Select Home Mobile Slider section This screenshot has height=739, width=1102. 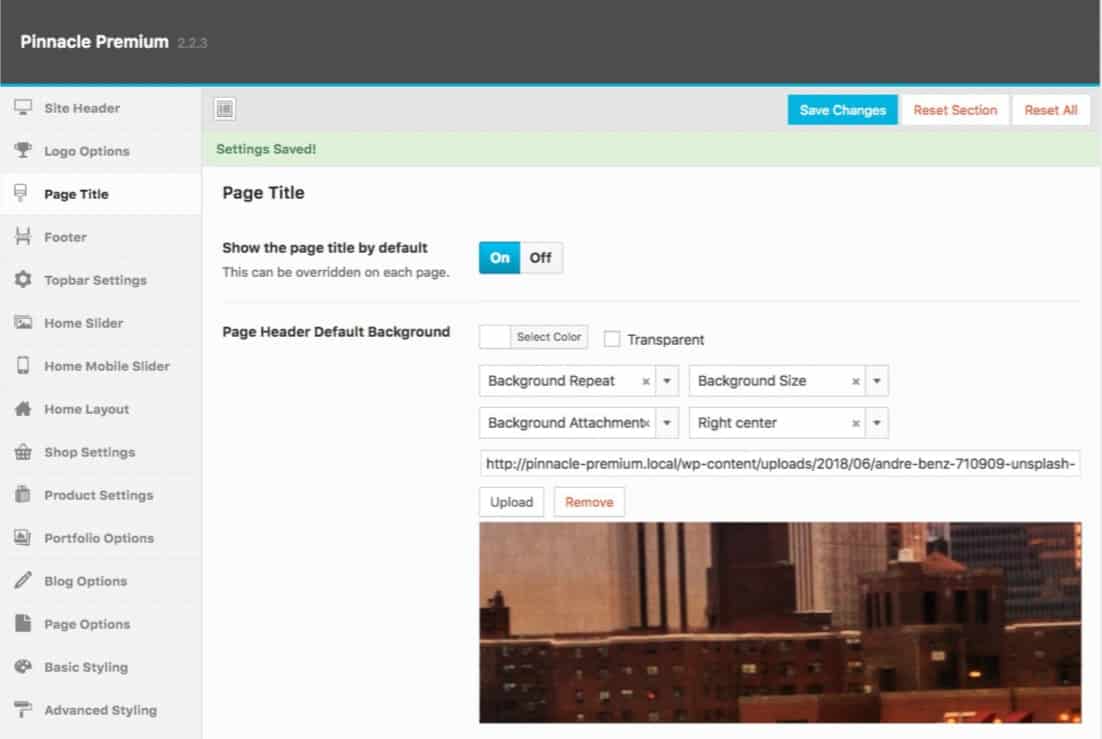[101, 365]
